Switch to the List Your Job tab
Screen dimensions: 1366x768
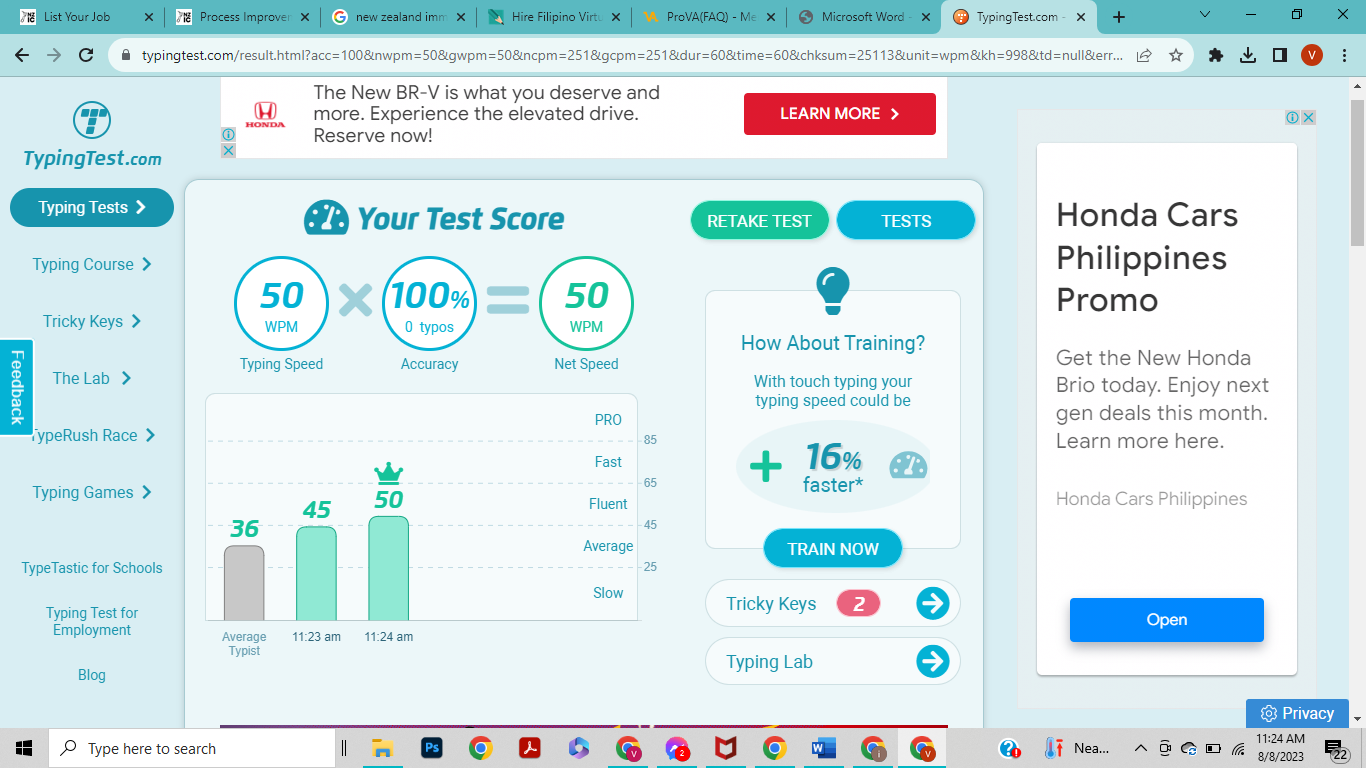(x=85, y=17)
